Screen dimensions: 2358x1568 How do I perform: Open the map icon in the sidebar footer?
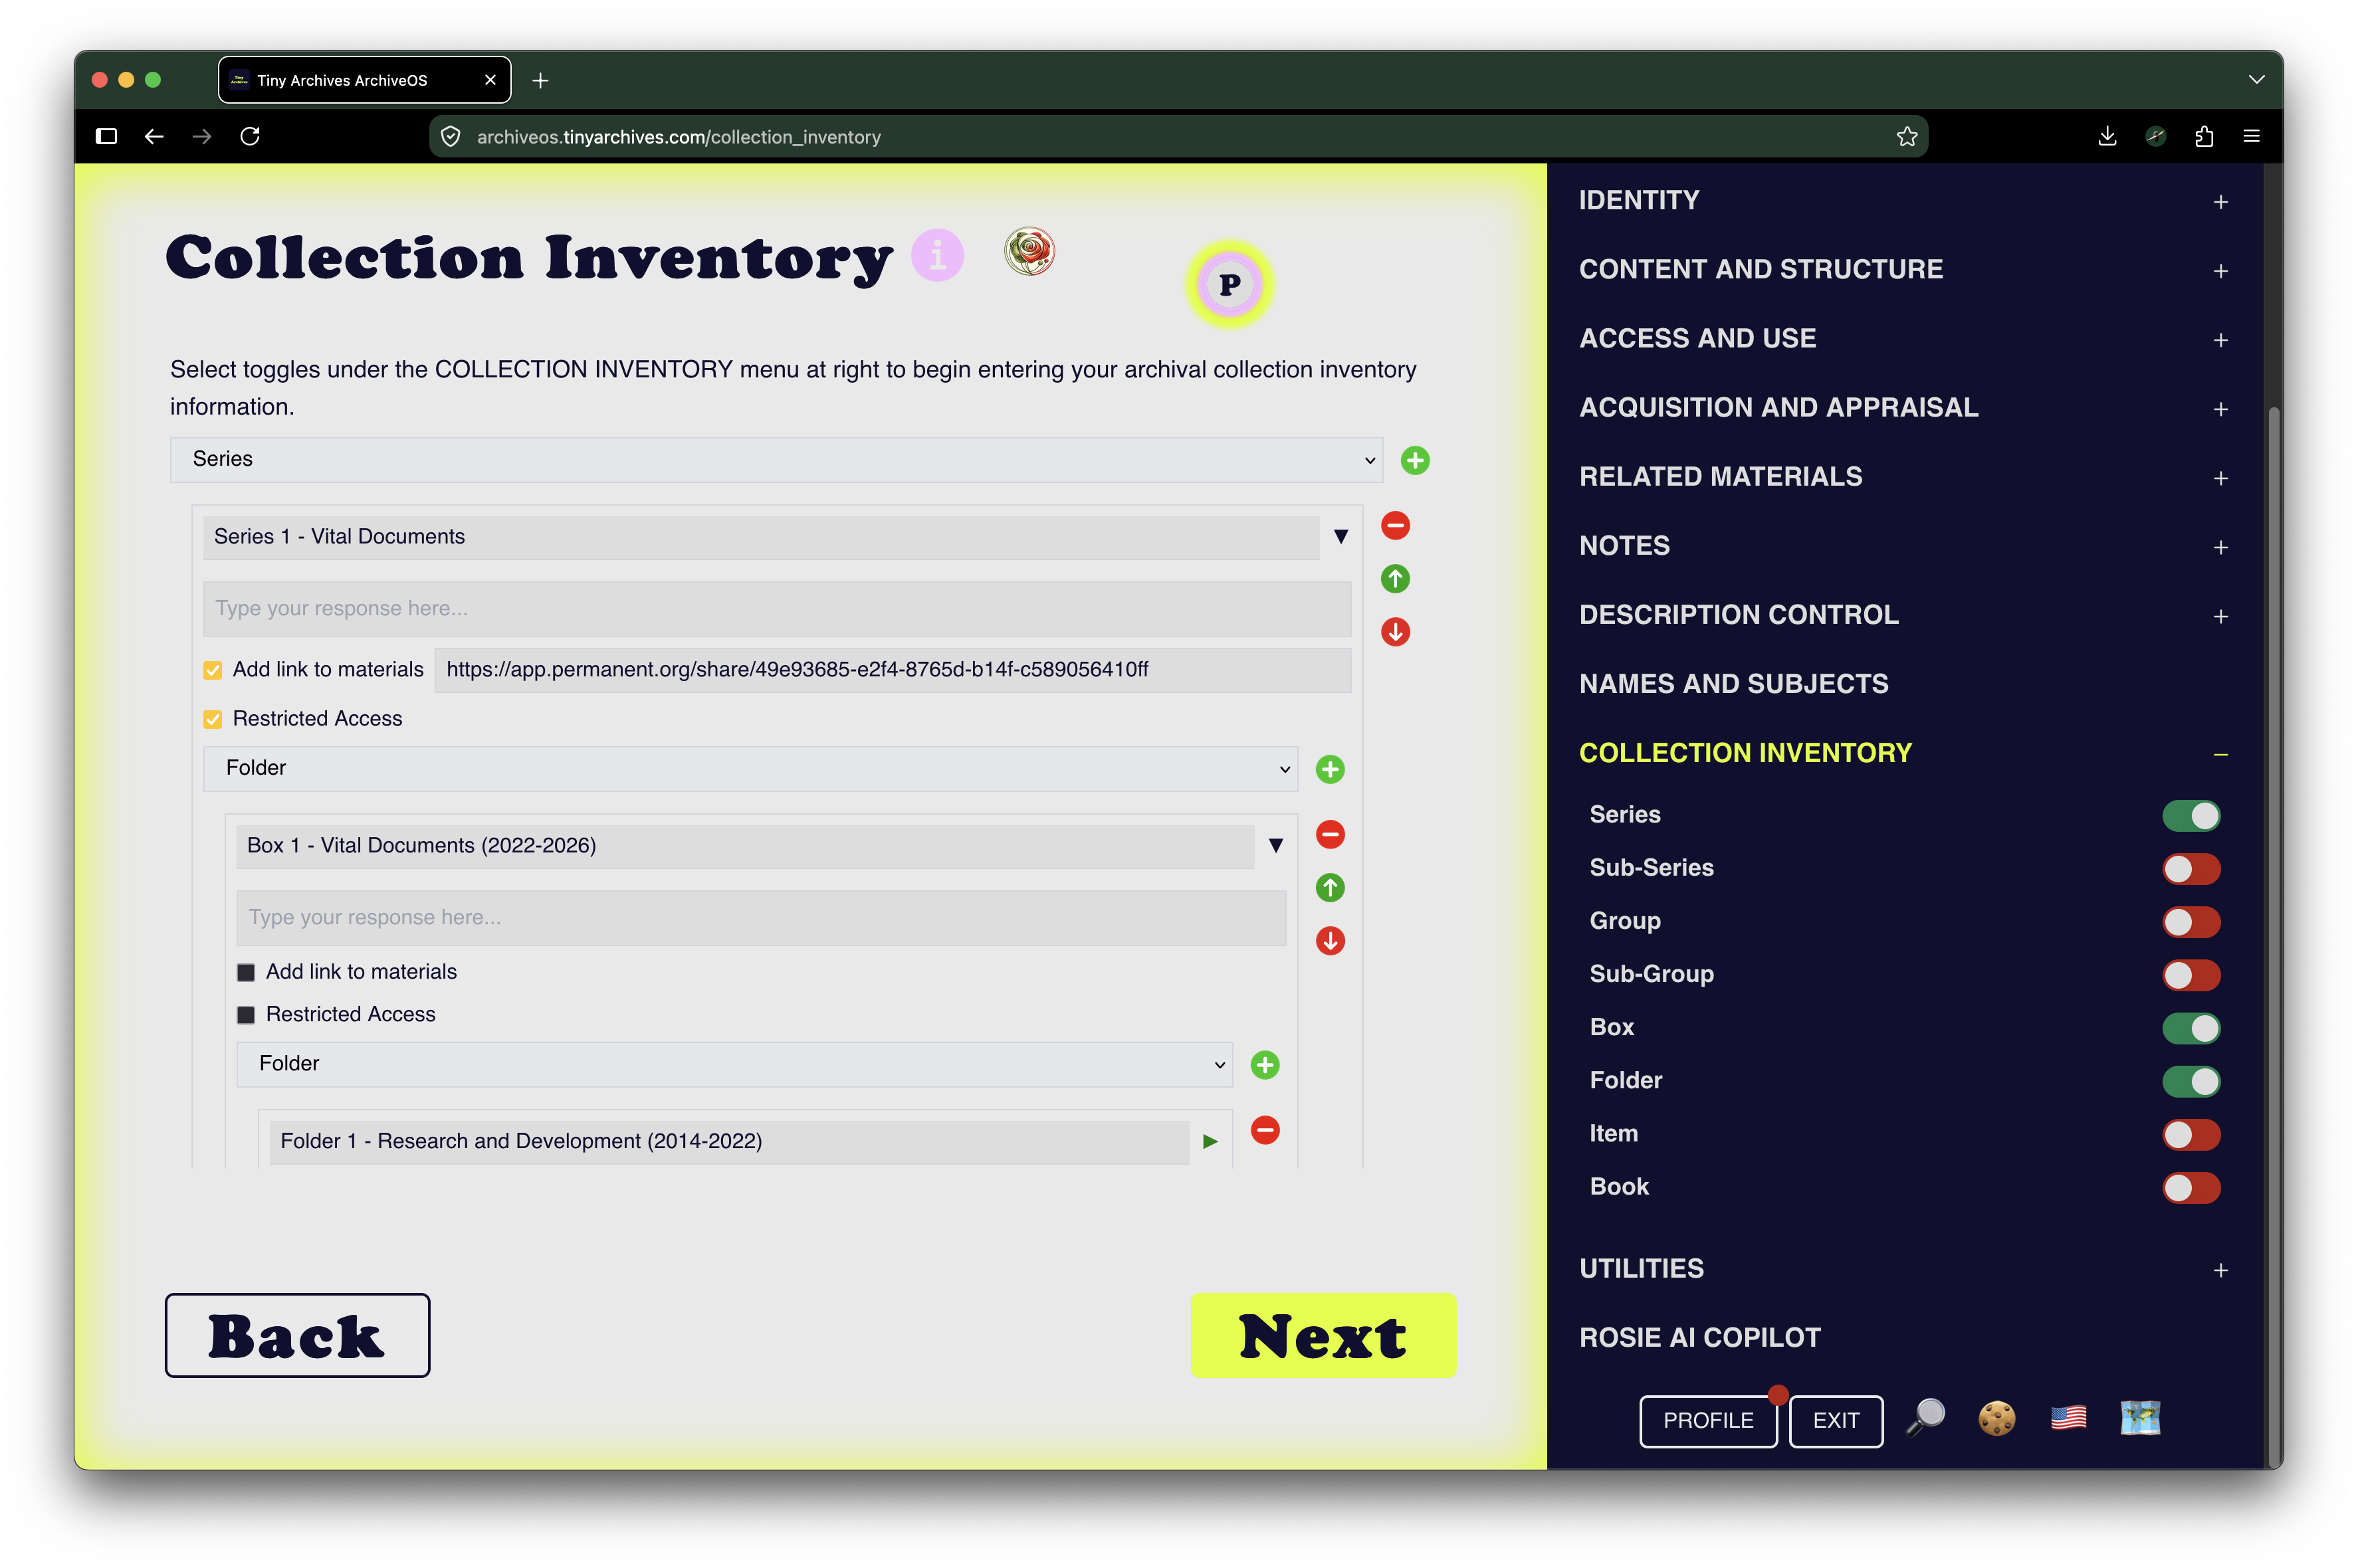click(2139, 1418)
